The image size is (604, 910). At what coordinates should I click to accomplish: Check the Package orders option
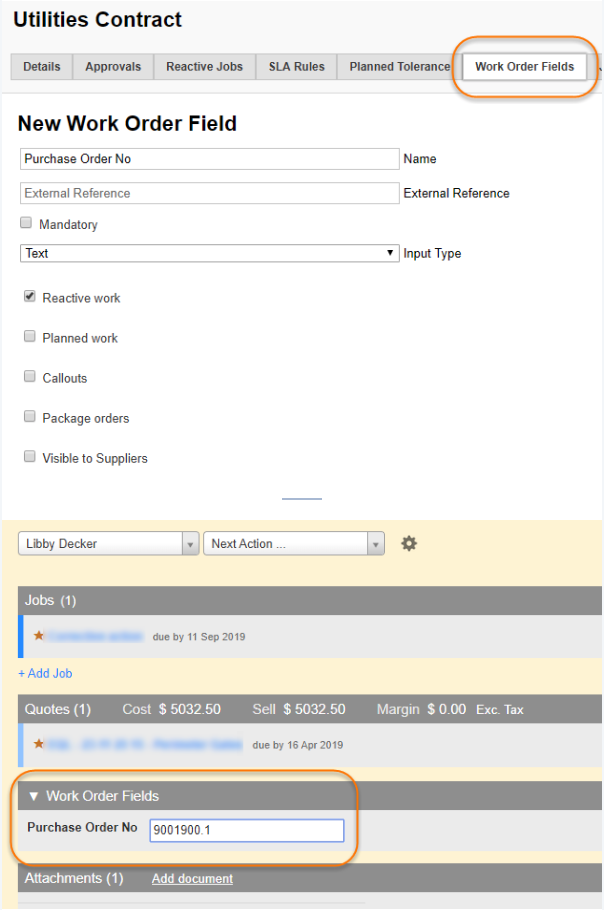(x=30, y=417)
